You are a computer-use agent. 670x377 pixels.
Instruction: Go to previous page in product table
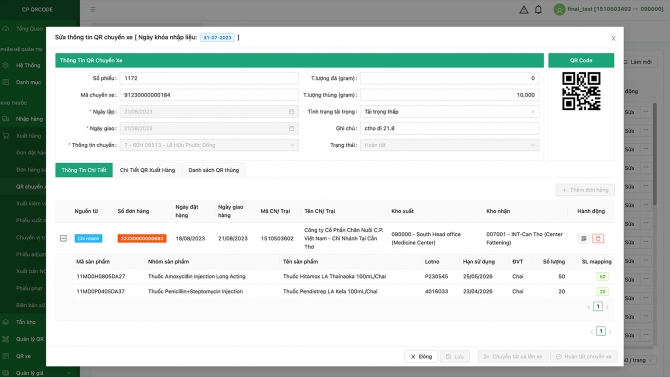[589, 307]
